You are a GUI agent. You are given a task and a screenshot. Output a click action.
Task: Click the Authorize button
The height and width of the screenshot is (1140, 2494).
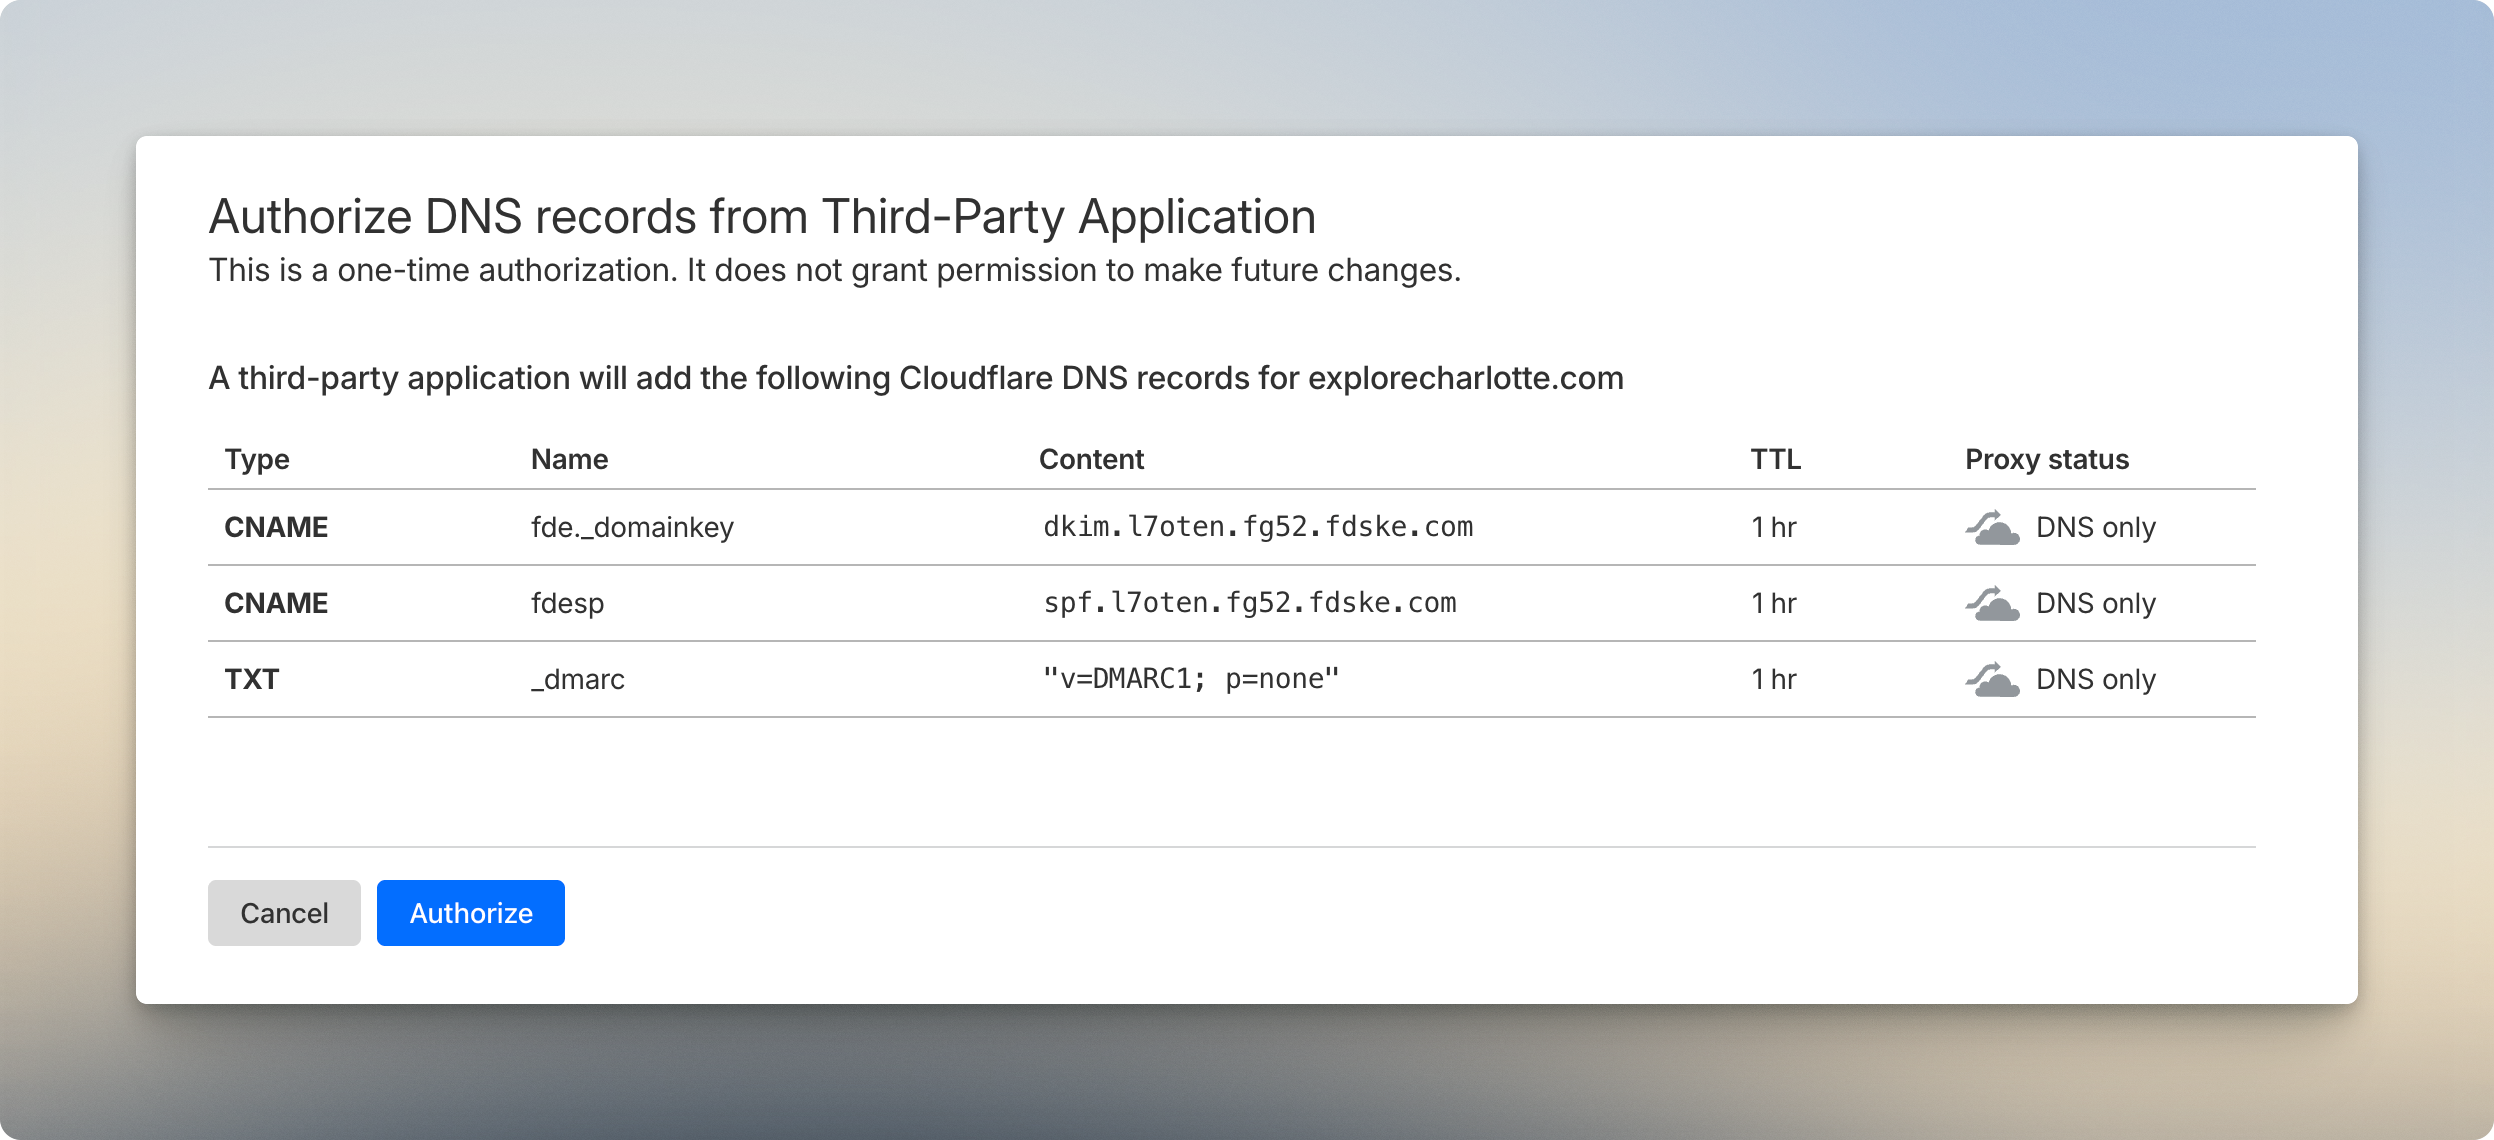point(470,913)
